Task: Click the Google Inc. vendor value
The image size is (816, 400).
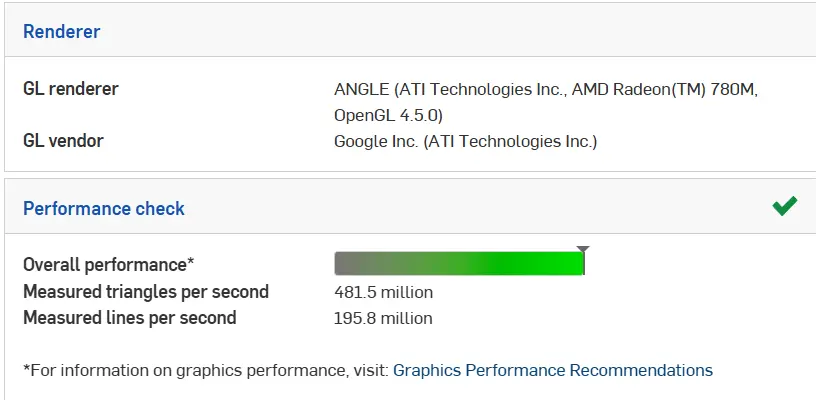Action: (x=465, y=141)
